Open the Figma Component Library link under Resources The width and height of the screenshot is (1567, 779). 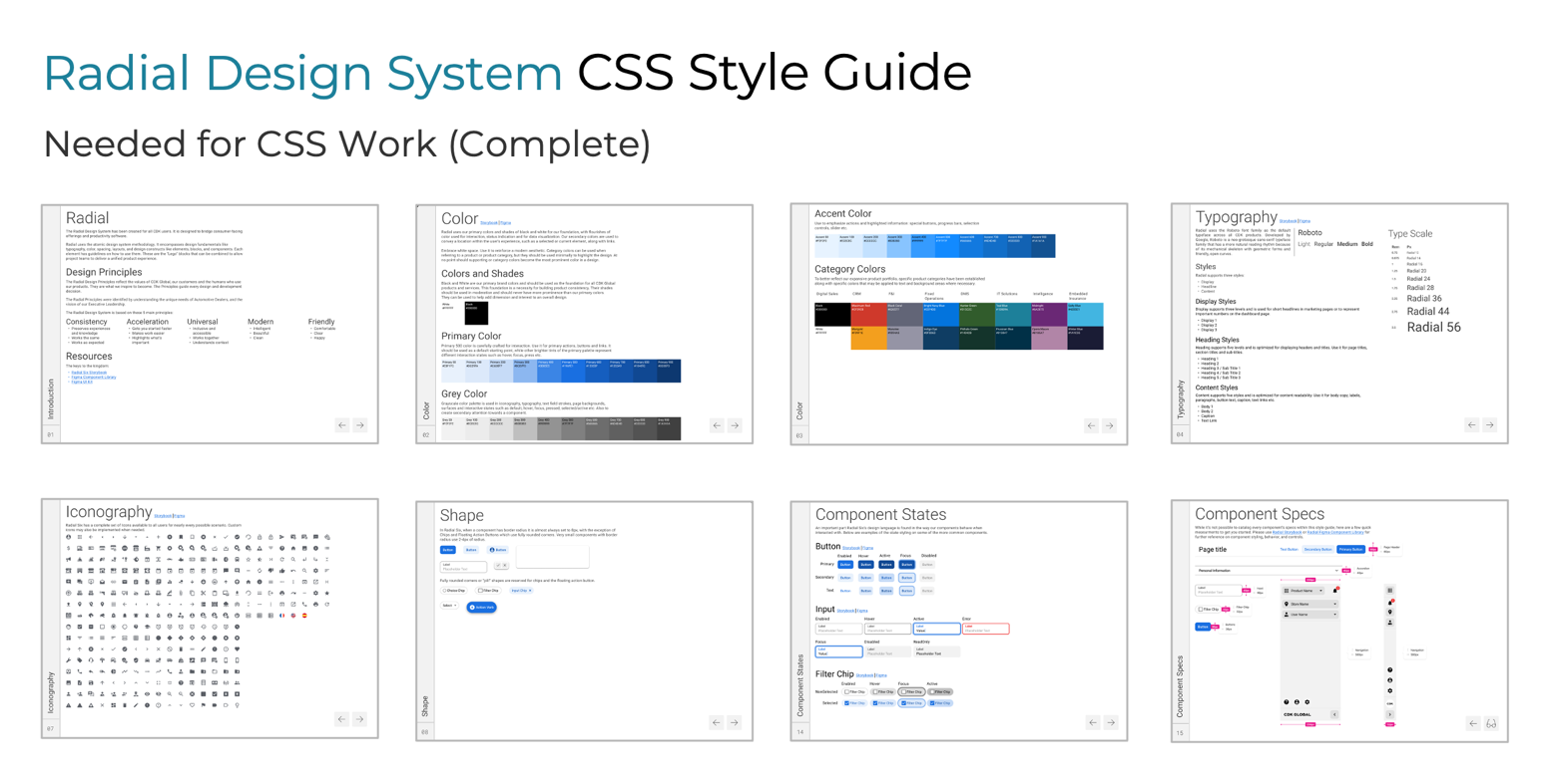tap(93, 377)
